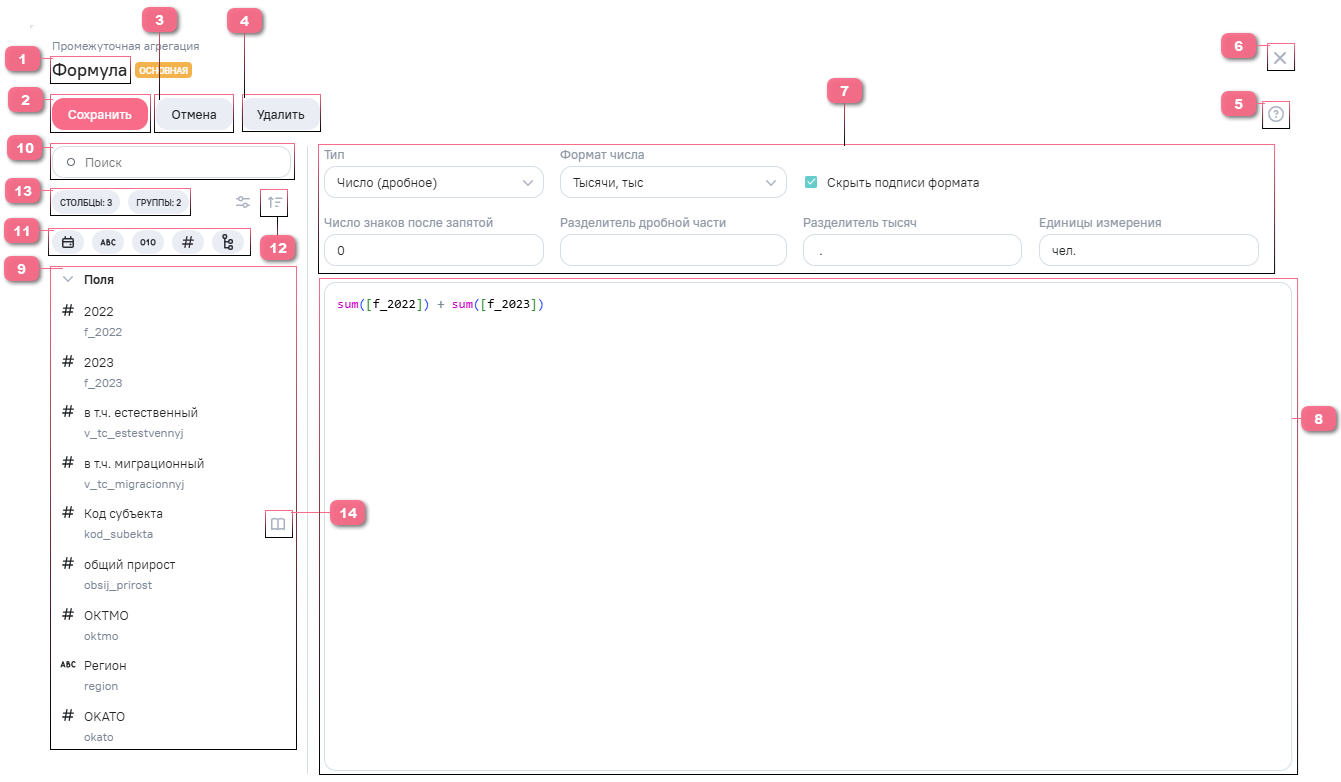Screen dimensions: 1341x782
Task: Click the hierarchy tree filter icon
Action: [228, 242]
